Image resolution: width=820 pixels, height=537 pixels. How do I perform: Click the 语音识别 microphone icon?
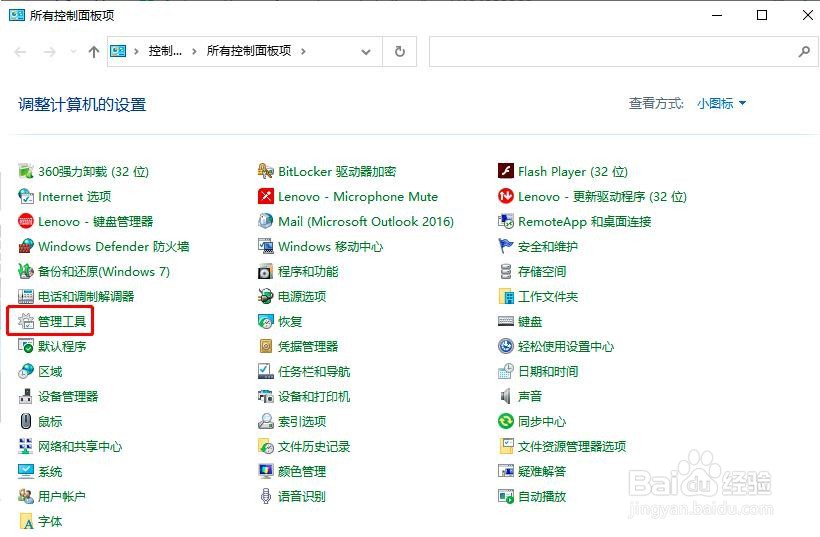[x=266, y=496]
